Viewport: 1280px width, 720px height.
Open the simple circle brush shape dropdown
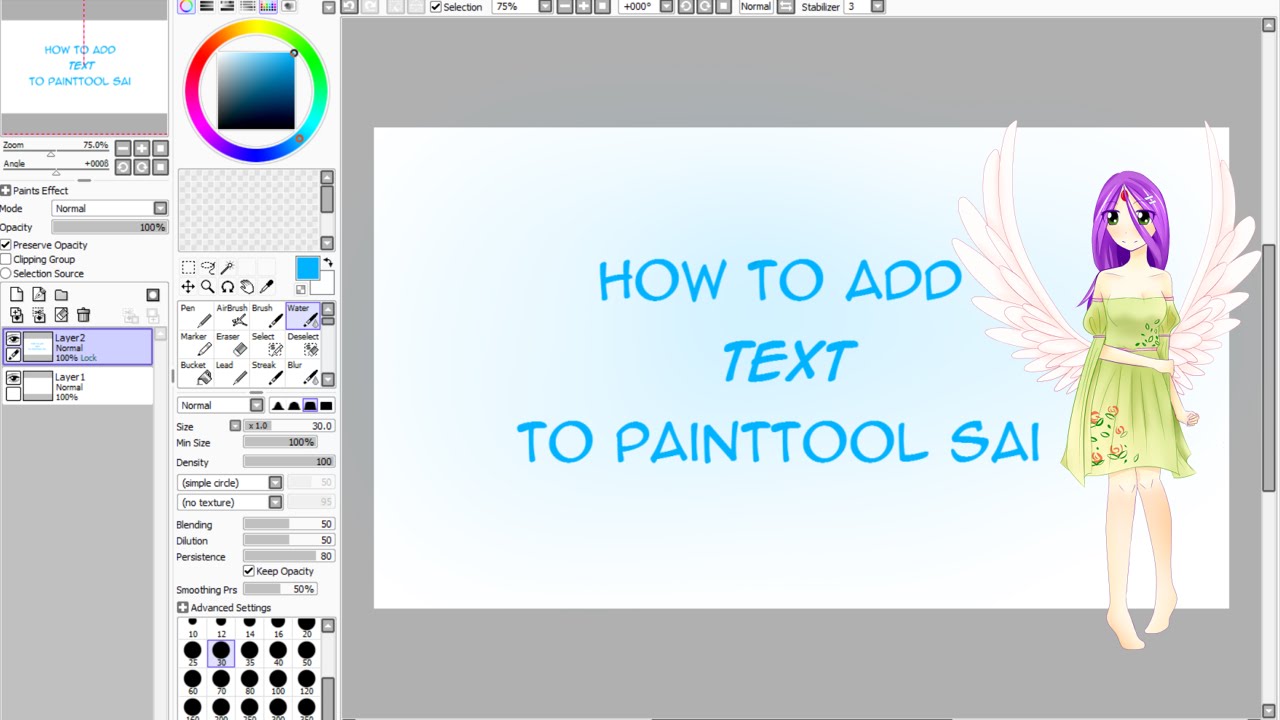(x=230, y=483)
